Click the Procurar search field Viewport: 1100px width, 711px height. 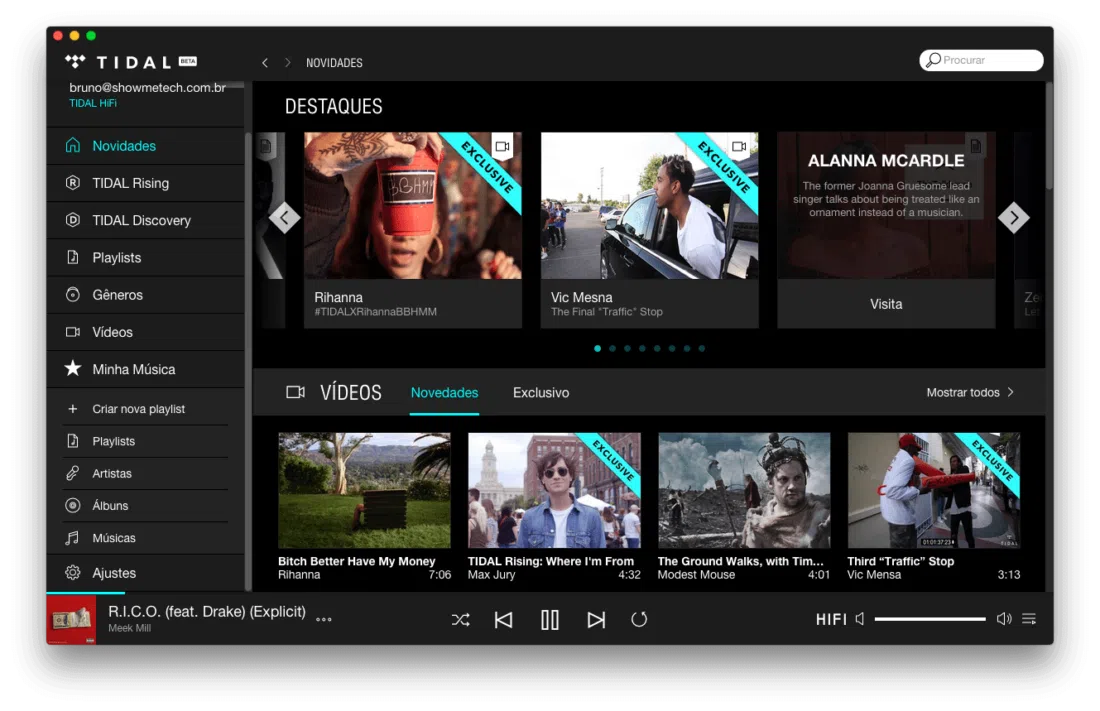[x=981, y=60]
